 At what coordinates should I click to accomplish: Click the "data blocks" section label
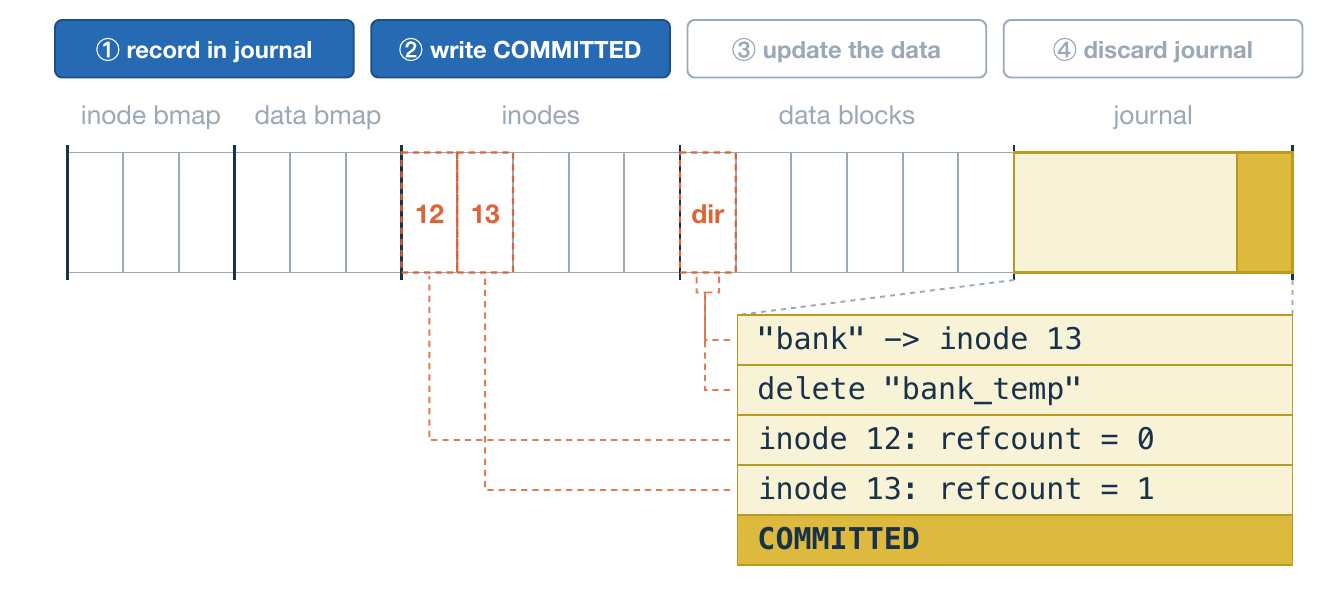point(847,116)
